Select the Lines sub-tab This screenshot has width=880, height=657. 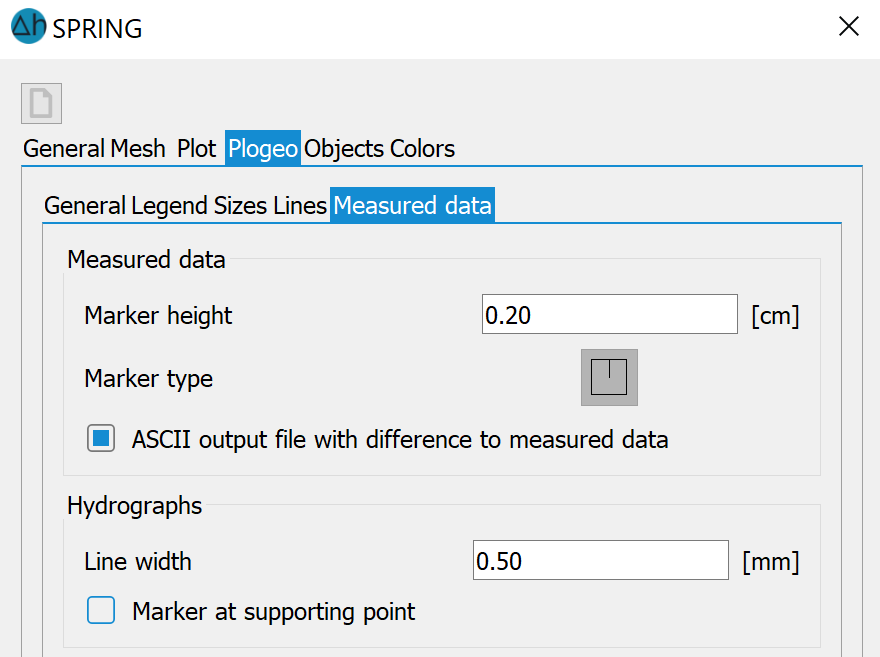tap(300, 206)
